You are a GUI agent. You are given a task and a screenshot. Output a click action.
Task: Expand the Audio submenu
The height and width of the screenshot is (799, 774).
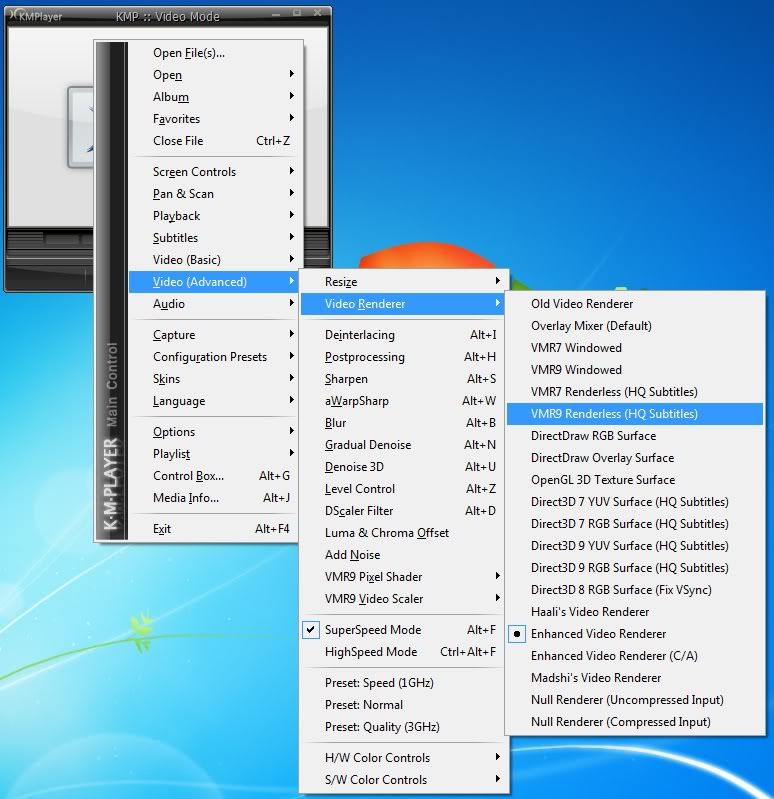(213, 304)
